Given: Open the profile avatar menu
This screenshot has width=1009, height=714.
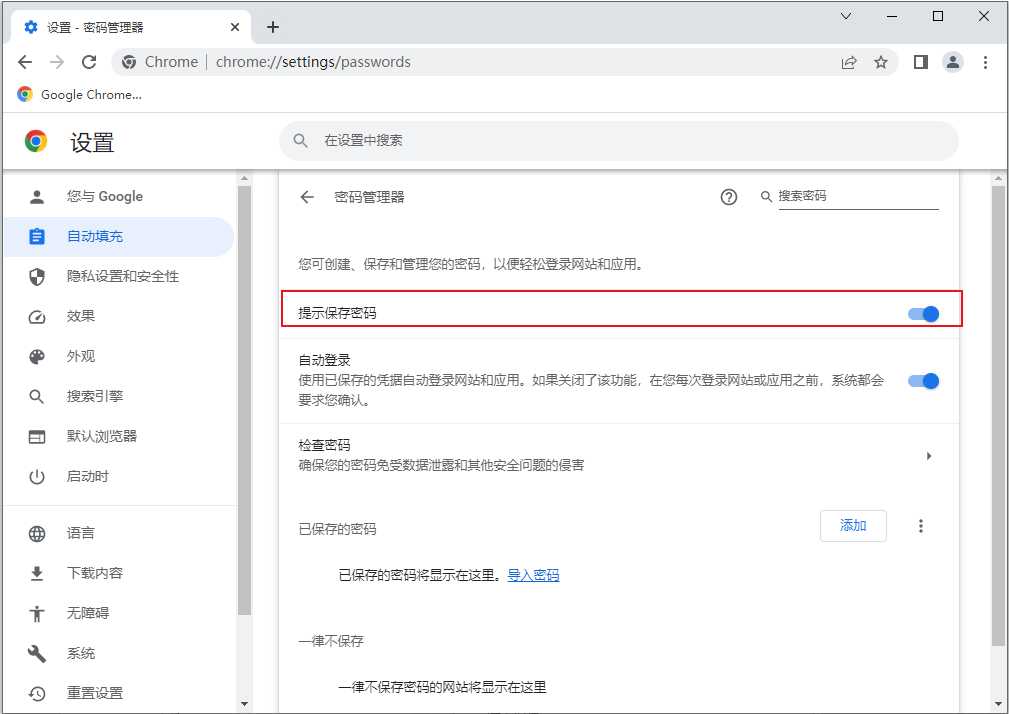Looking at the screenshot, I should [x=953, y=62].
